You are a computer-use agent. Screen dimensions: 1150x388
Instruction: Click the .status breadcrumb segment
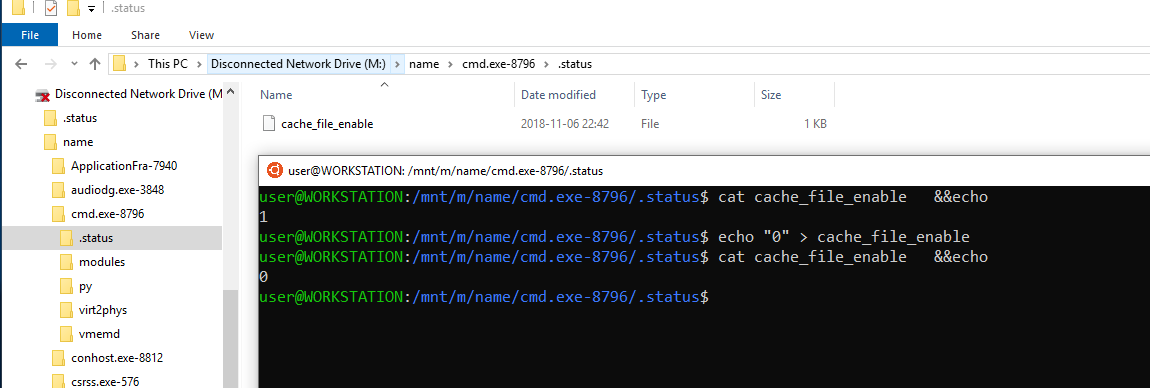pyautogui.click(x=575, y=64)
